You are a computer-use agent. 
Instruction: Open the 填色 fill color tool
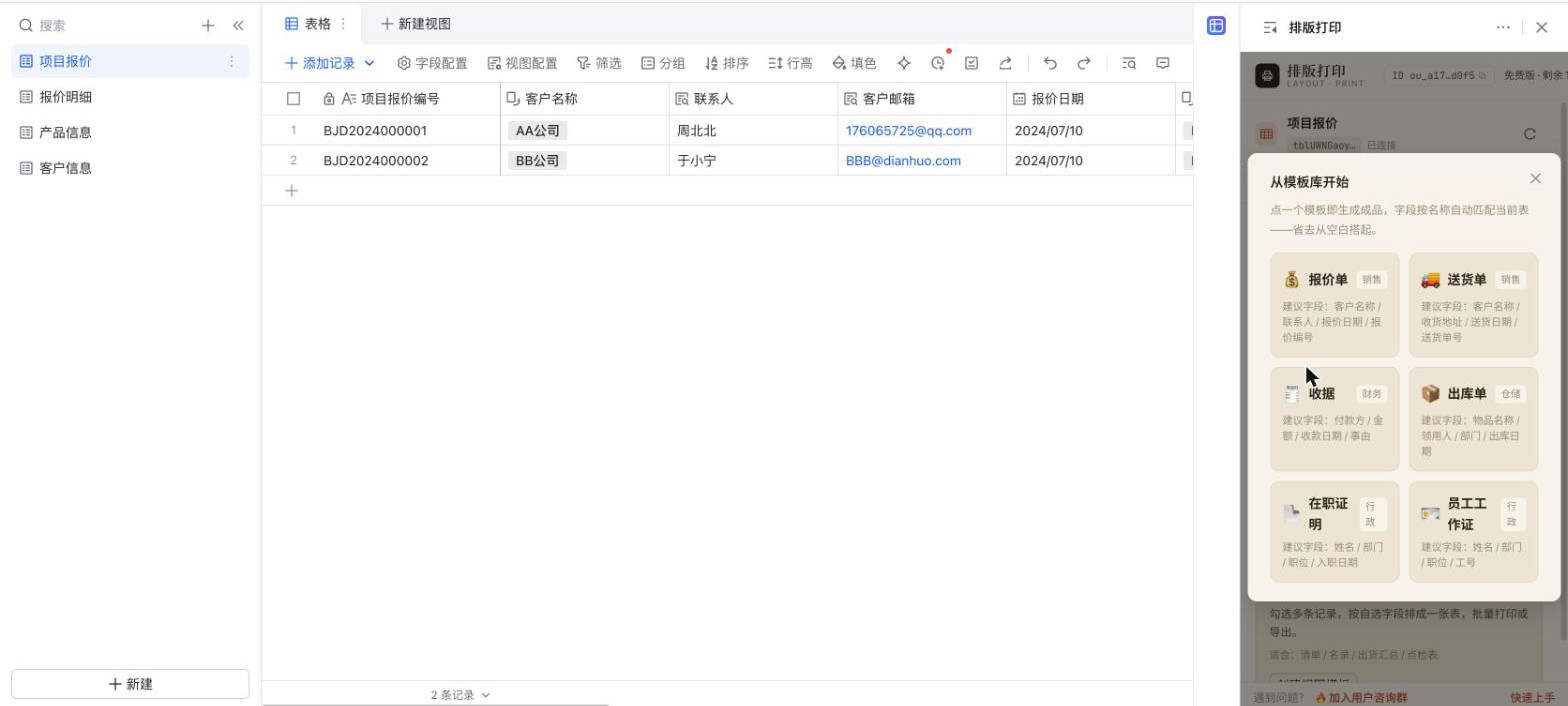(854, 63)
